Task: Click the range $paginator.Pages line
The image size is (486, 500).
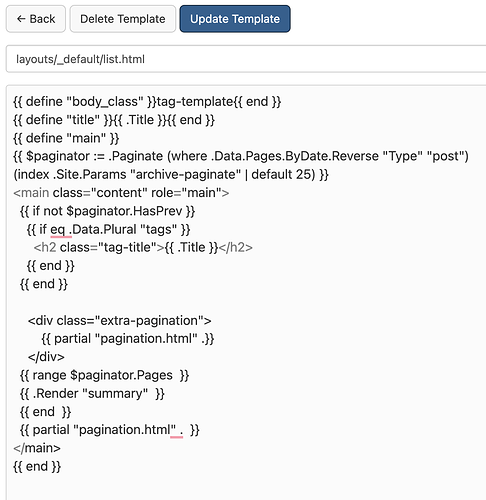Action: pyautogui.click(x=104, y=375)
